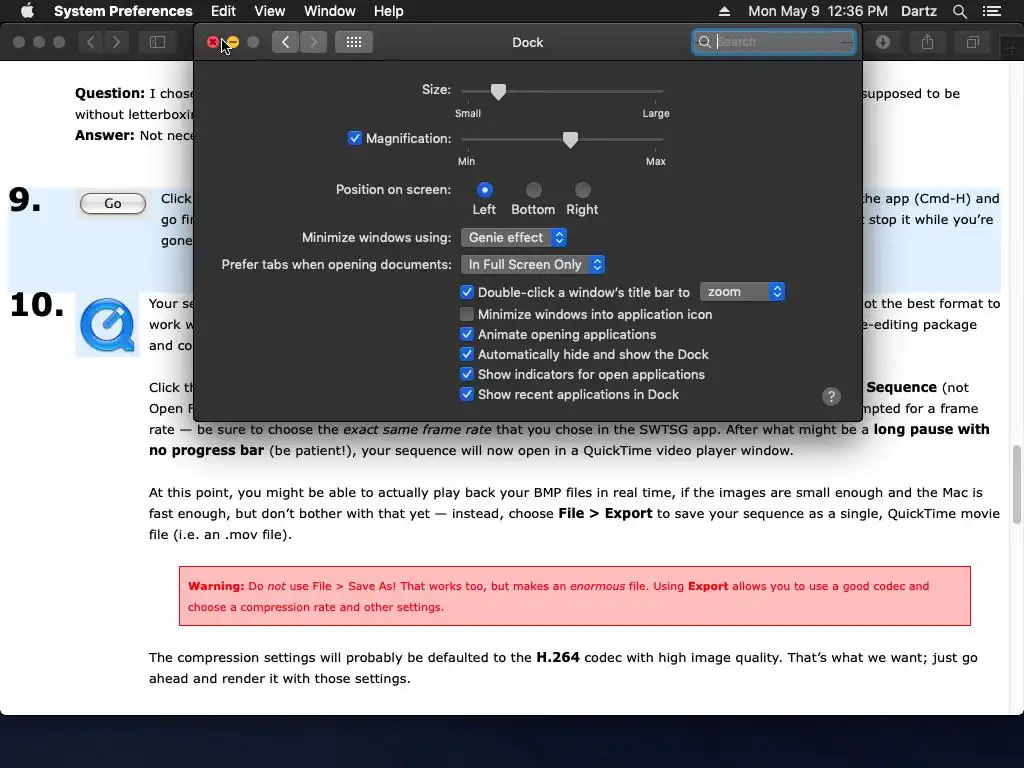Open the System Preferences menu
Screen dimensions: 1024x768
coord(123,11)
